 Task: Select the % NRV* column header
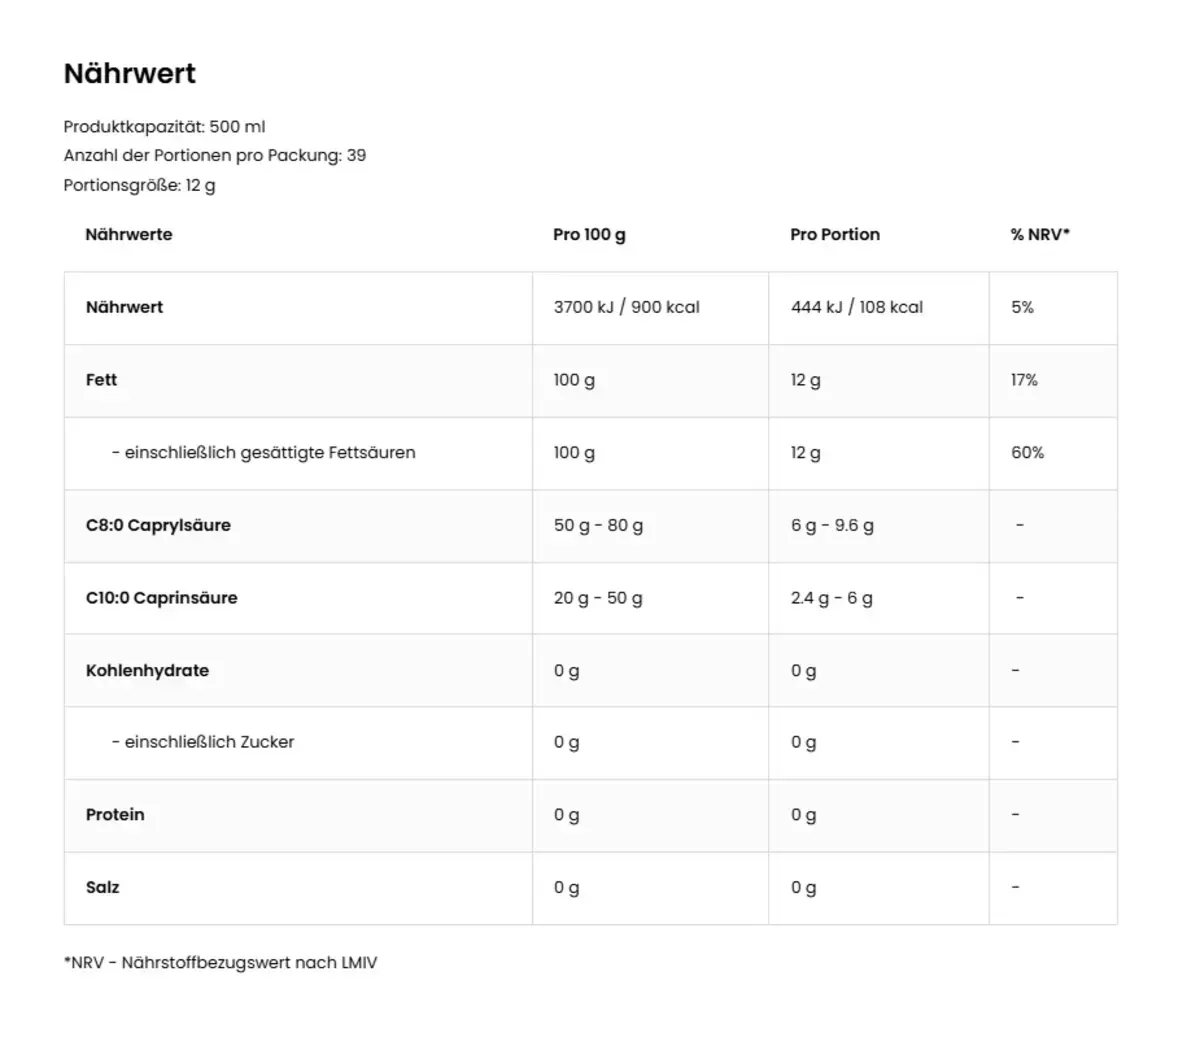coord(1040,235)
